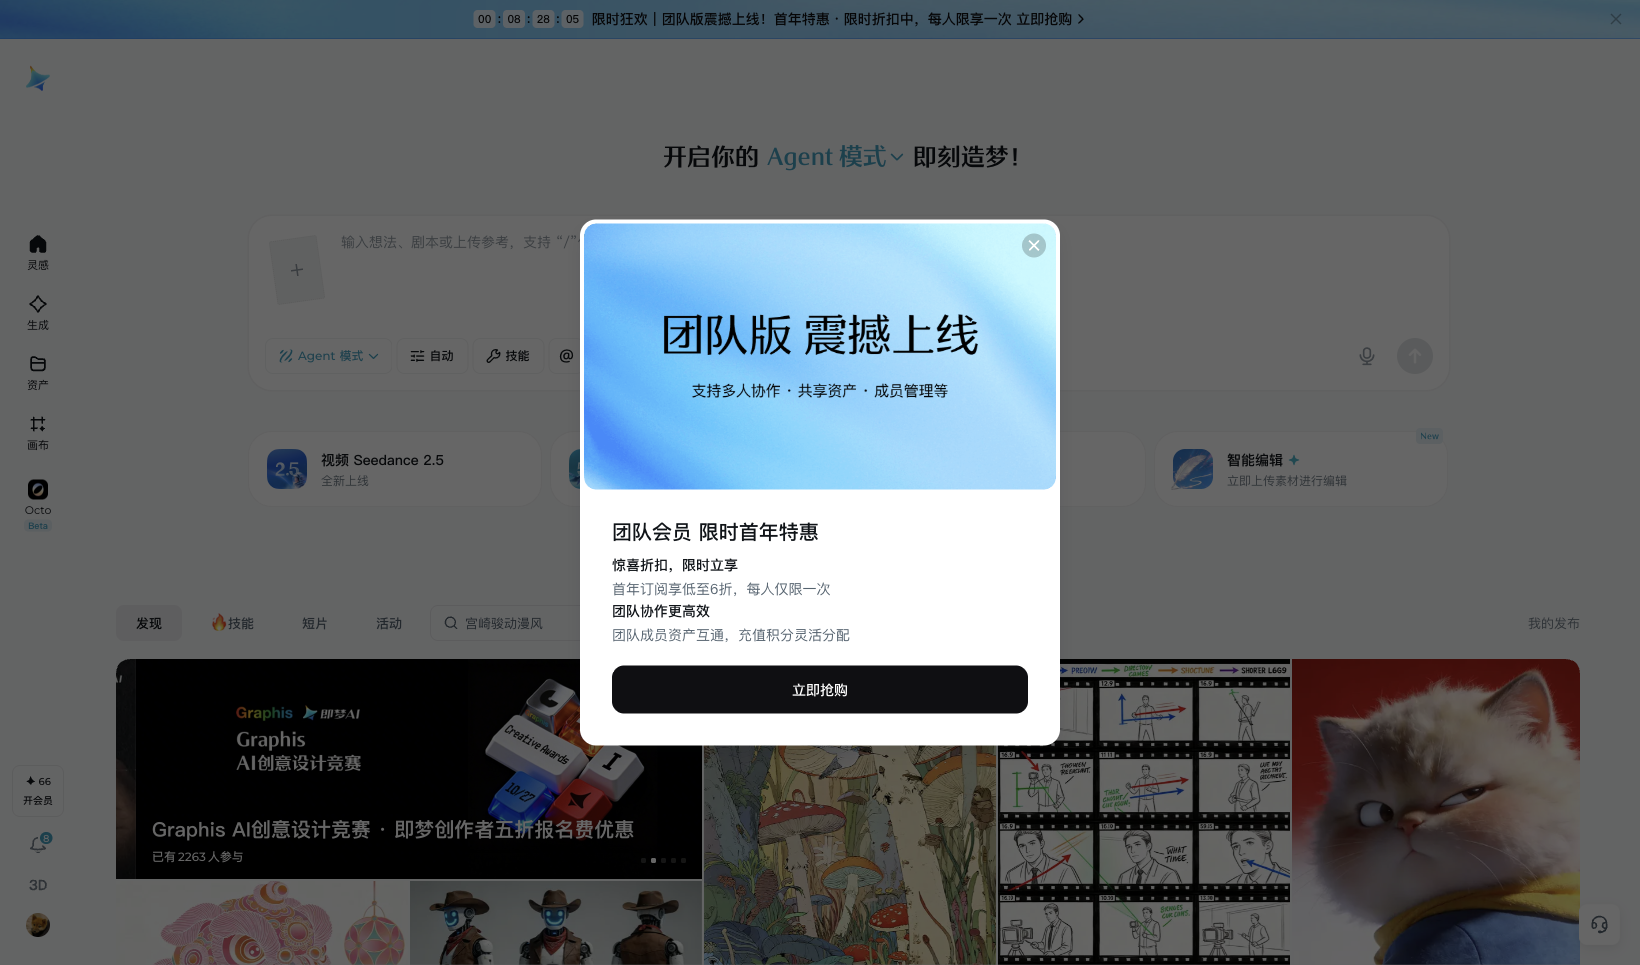Click the send arrow button
The height and width of the screenshot is (965, 1640).
click(1414, 356)
